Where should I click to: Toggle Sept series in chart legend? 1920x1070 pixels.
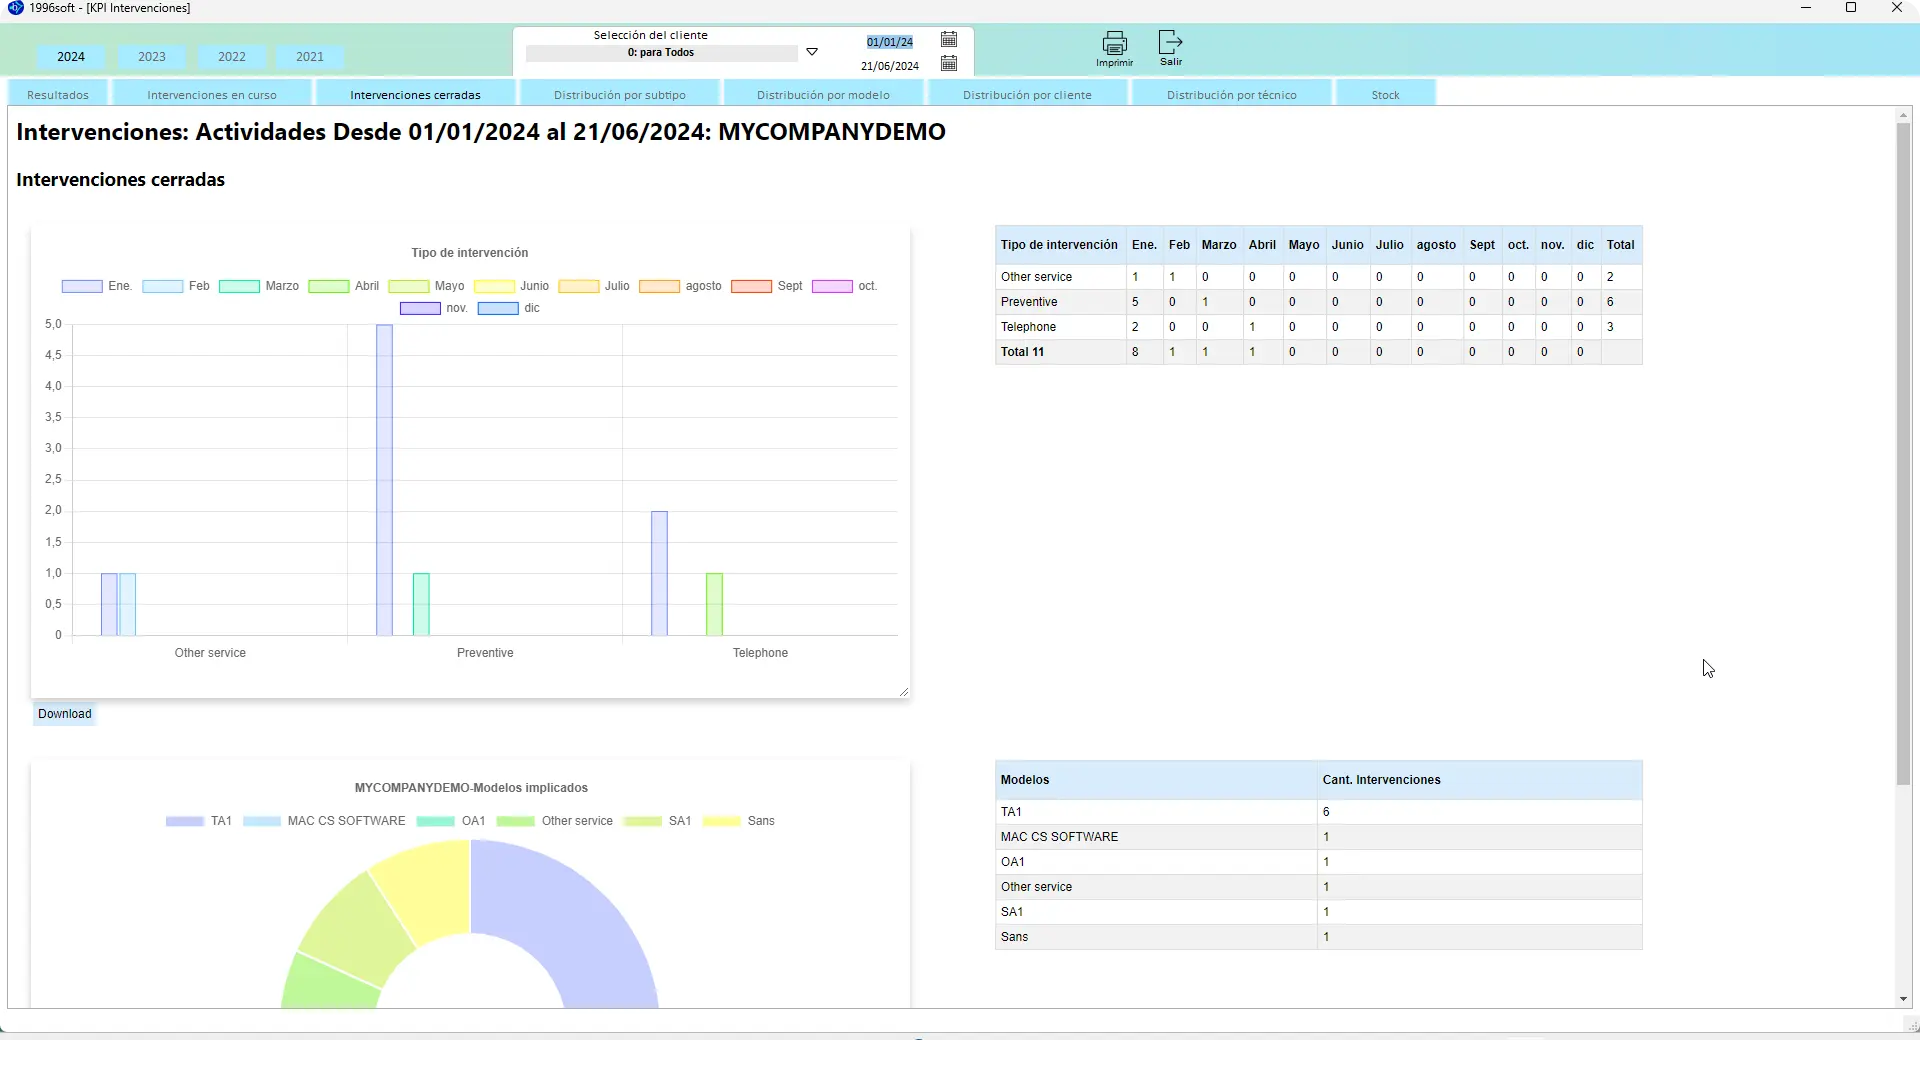(767, 286)
